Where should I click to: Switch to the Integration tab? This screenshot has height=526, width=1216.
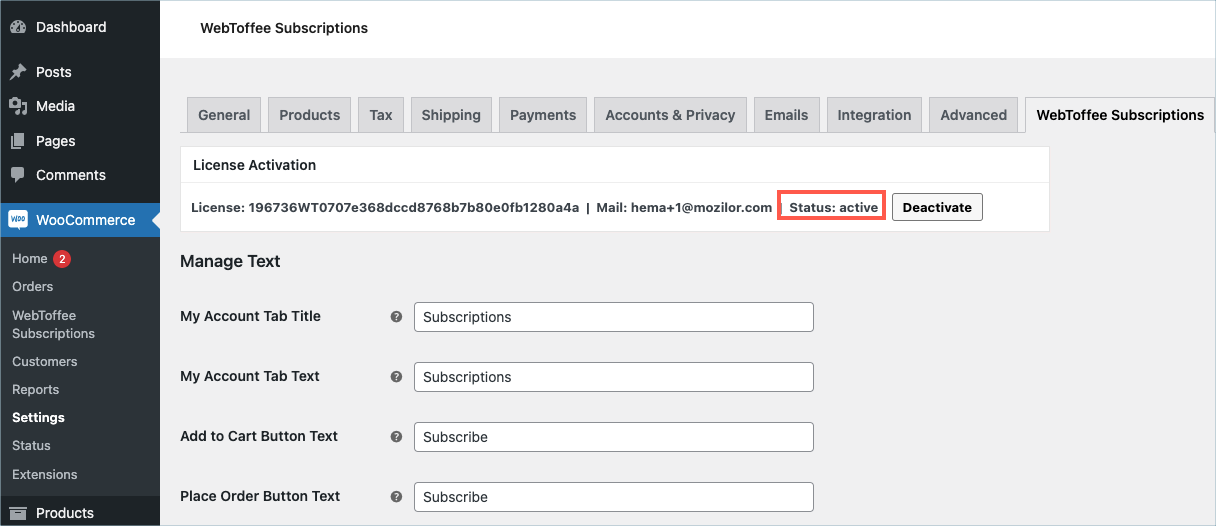click(874, 115)
